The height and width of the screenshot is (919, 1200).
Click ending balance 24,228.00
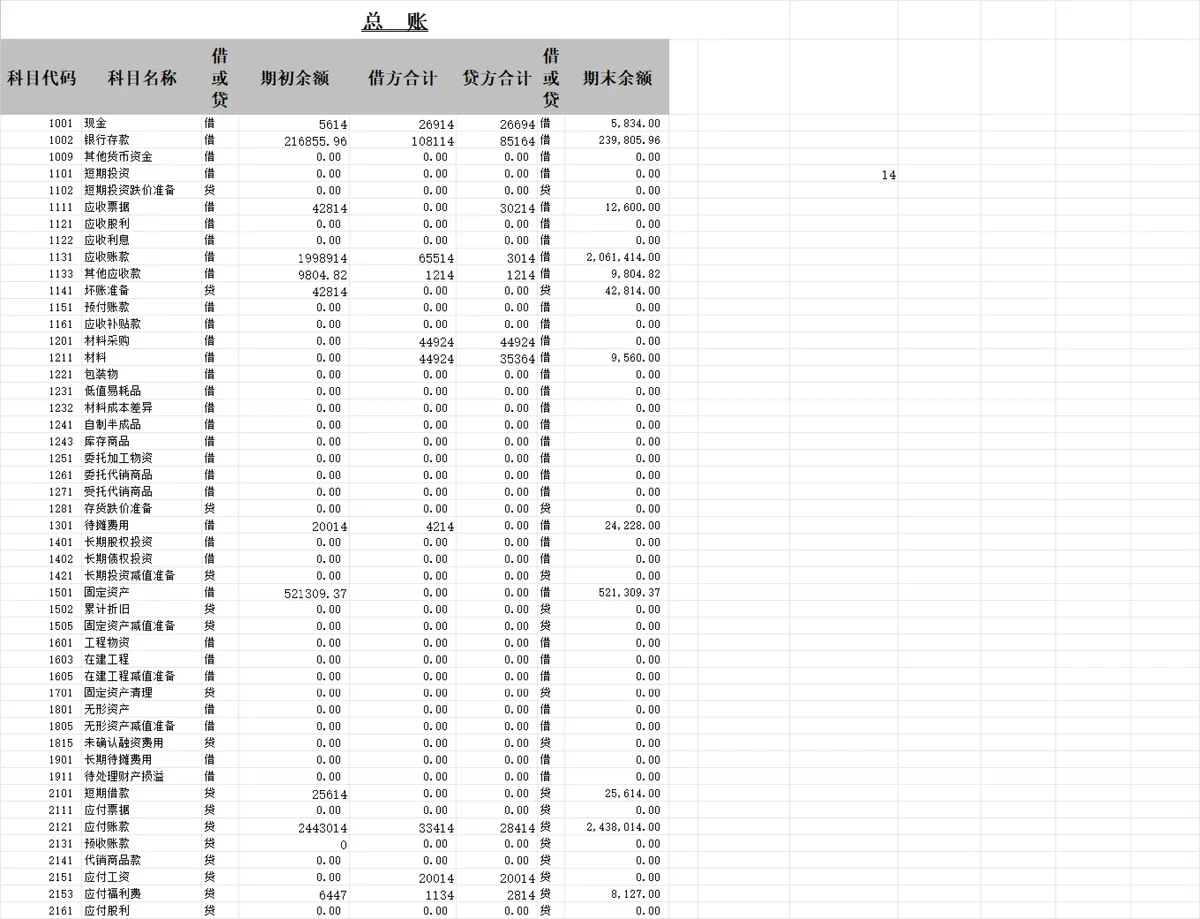(x=632, y=525)
